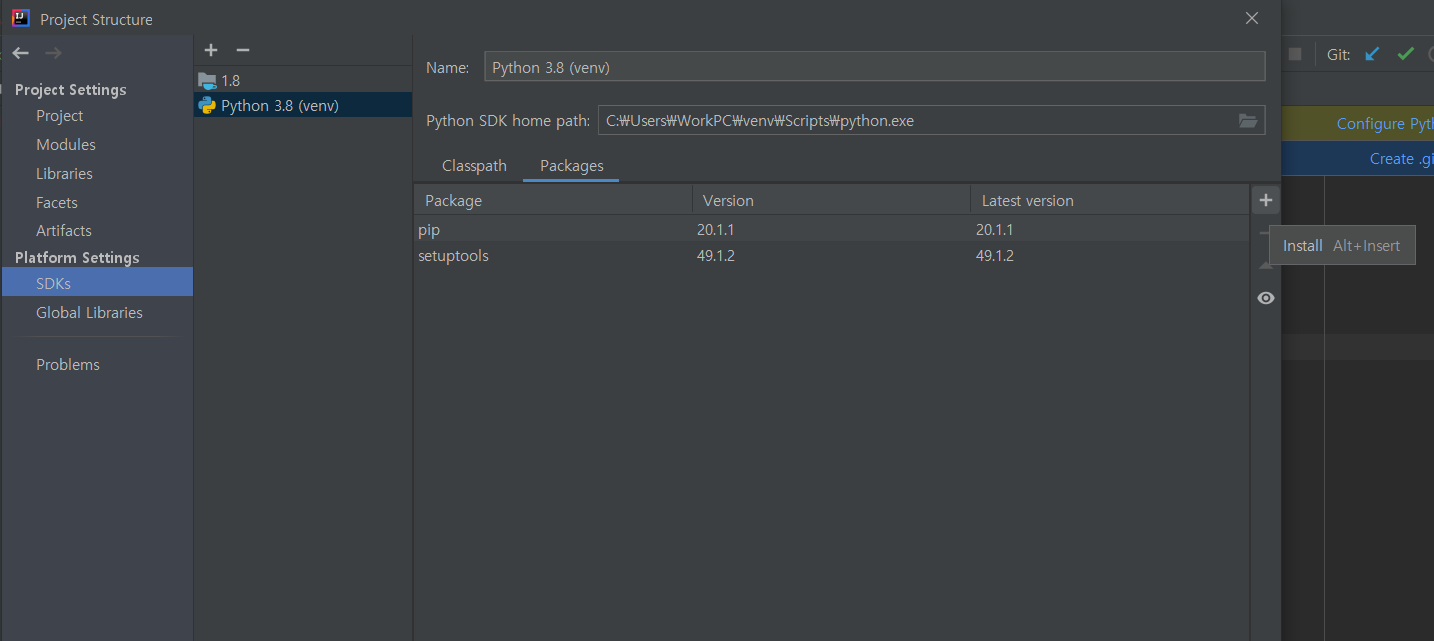Select the pip package row

(832, 230)
